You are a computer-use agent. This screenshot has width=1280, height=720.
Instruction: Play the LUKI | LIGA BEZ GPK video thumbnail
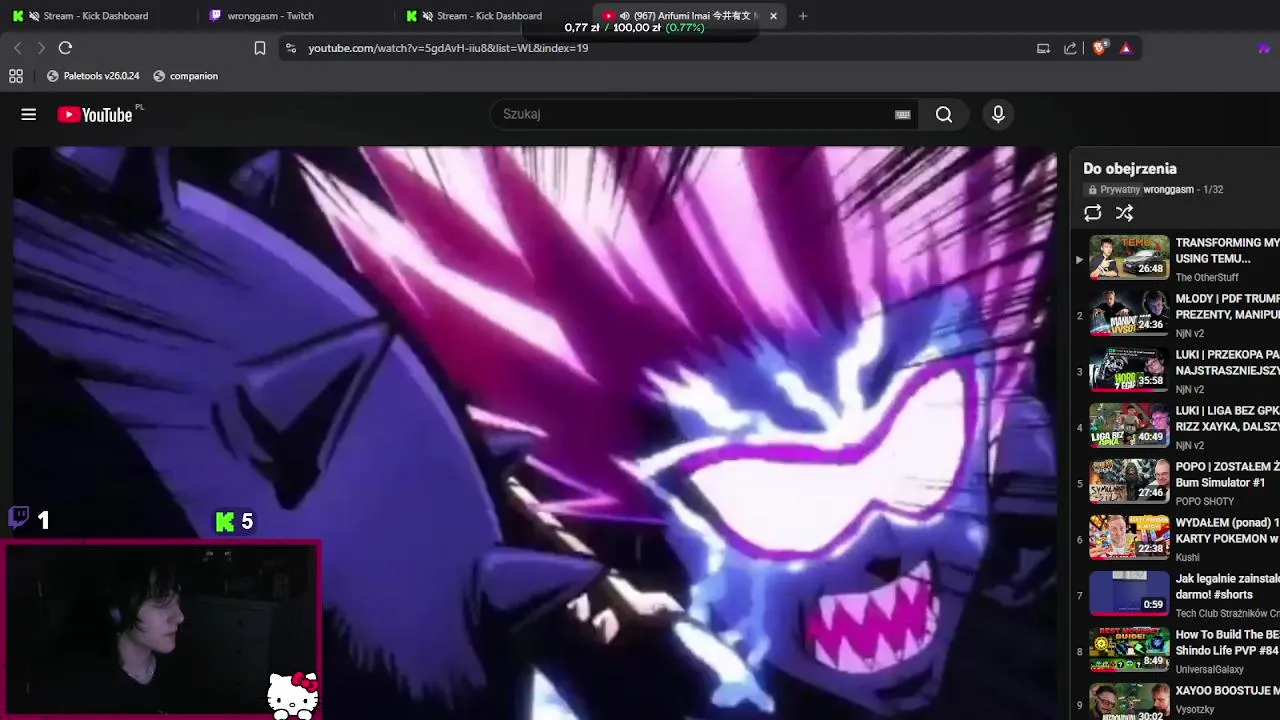(x=1129, y=426)
